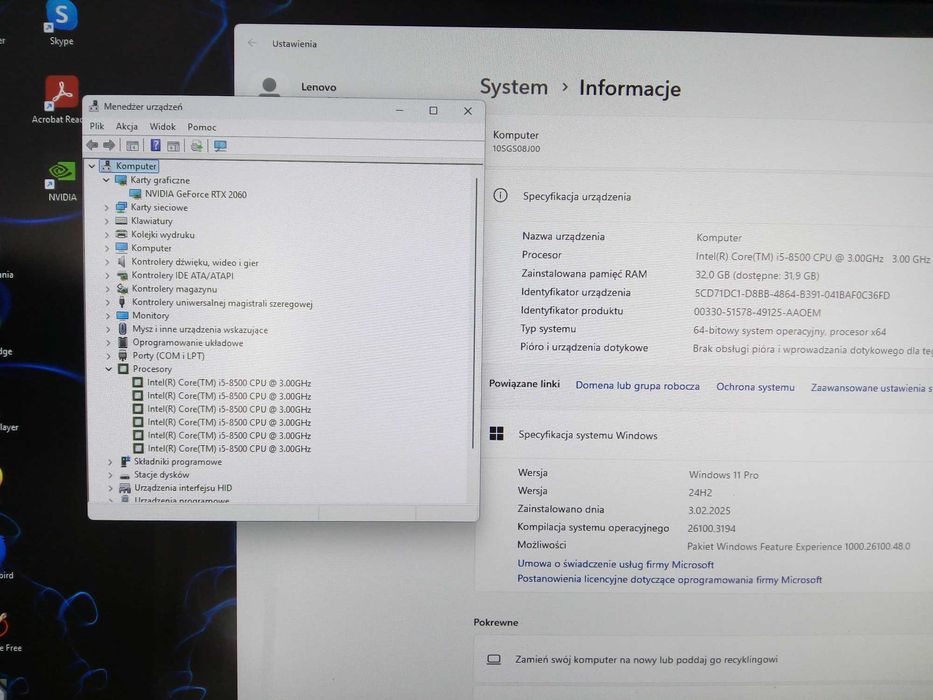This screenshot has width=933, height=700.
Task: Expand the Kontrolery IDE ATA/ATAPI node
Action: [107, 276]
